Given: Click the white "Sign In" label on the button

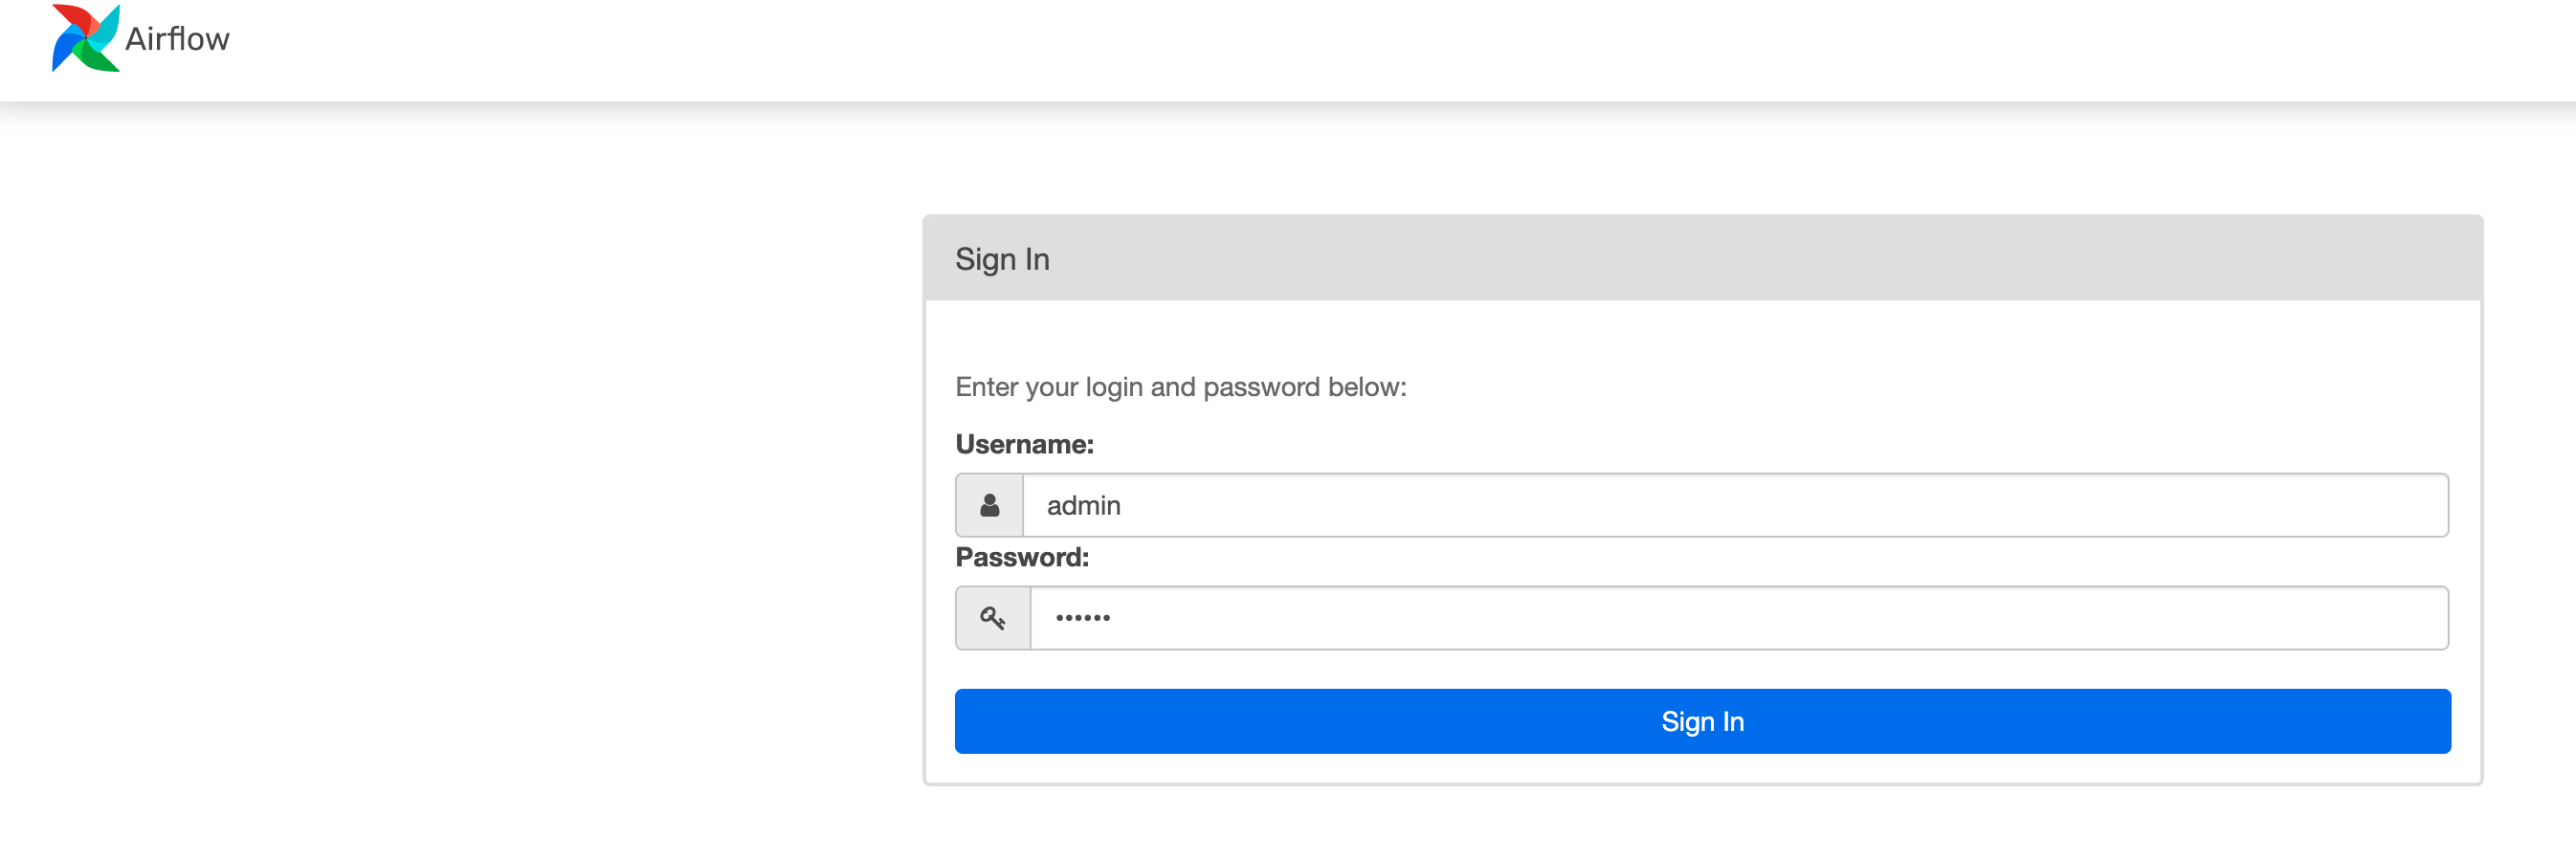Looking at the screenshot, I should pyautogui.click(x=1702, y=721).
